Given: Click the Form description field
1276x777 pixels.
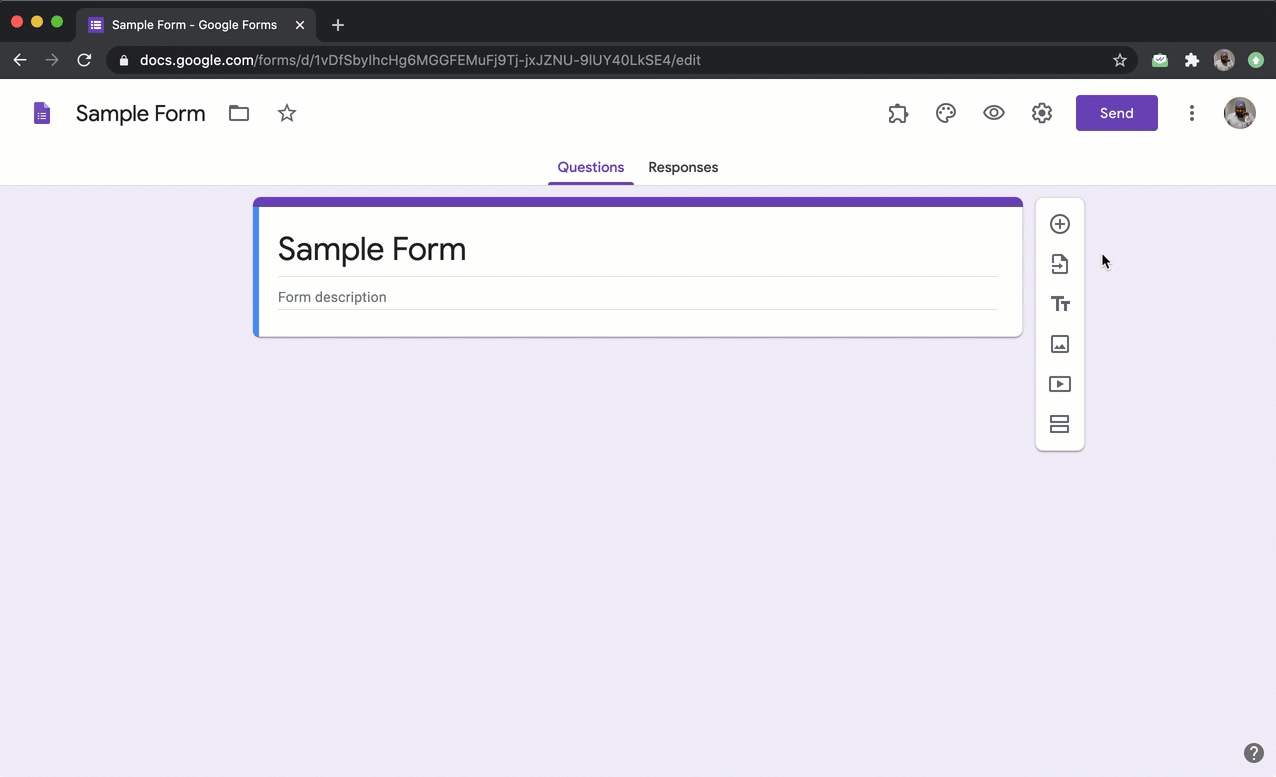Looking at the screenshot, I should tap(637, 297).
